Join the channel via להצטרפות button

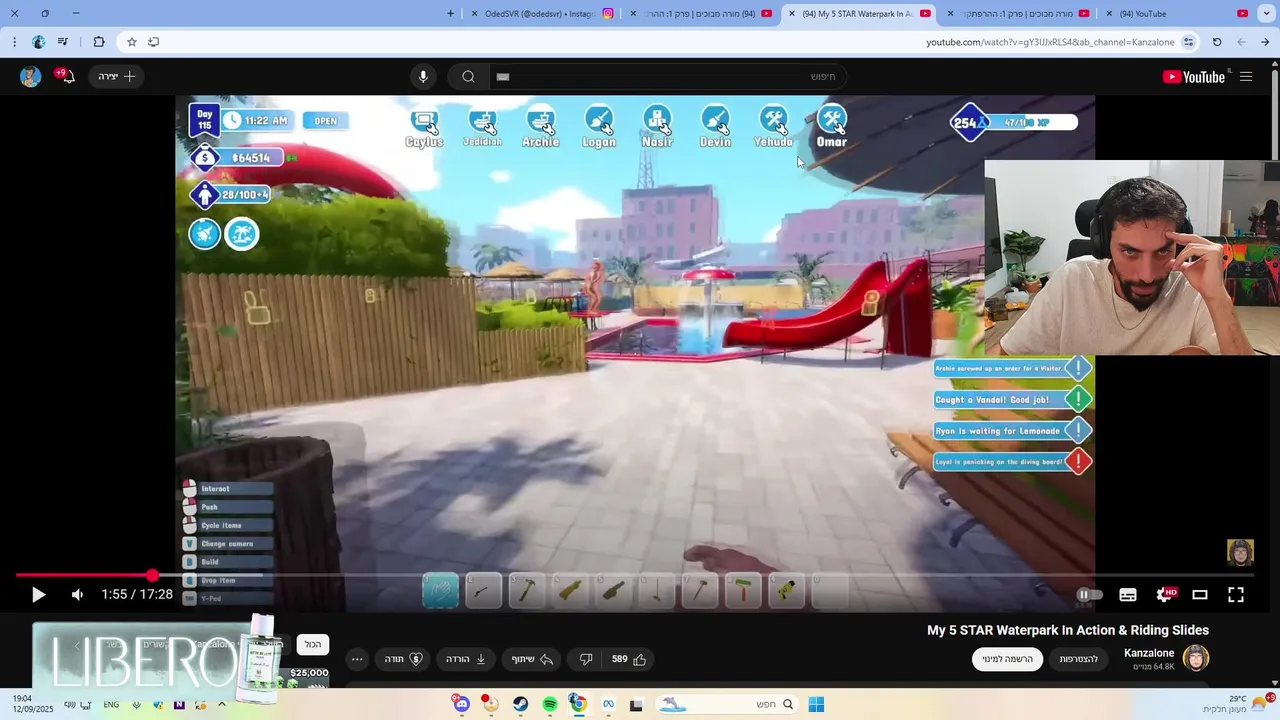click(1079, 659)
